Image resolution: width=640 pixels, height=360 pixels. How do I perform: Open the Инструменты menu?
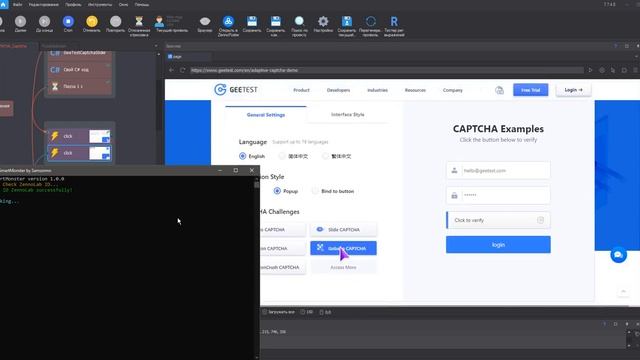100,4
